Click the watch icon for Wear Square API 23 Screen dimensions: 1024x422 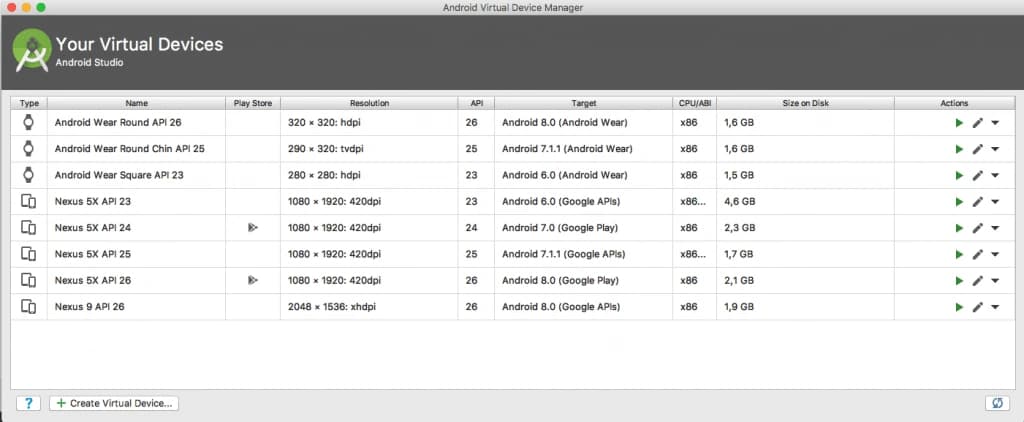(28, 174)
